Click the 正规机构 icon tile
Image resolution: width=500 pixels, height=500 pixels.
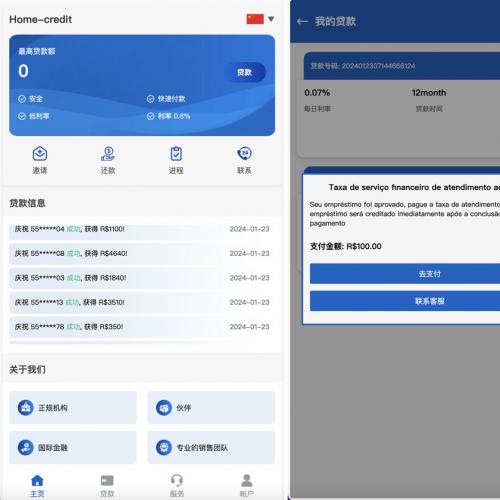26,408
